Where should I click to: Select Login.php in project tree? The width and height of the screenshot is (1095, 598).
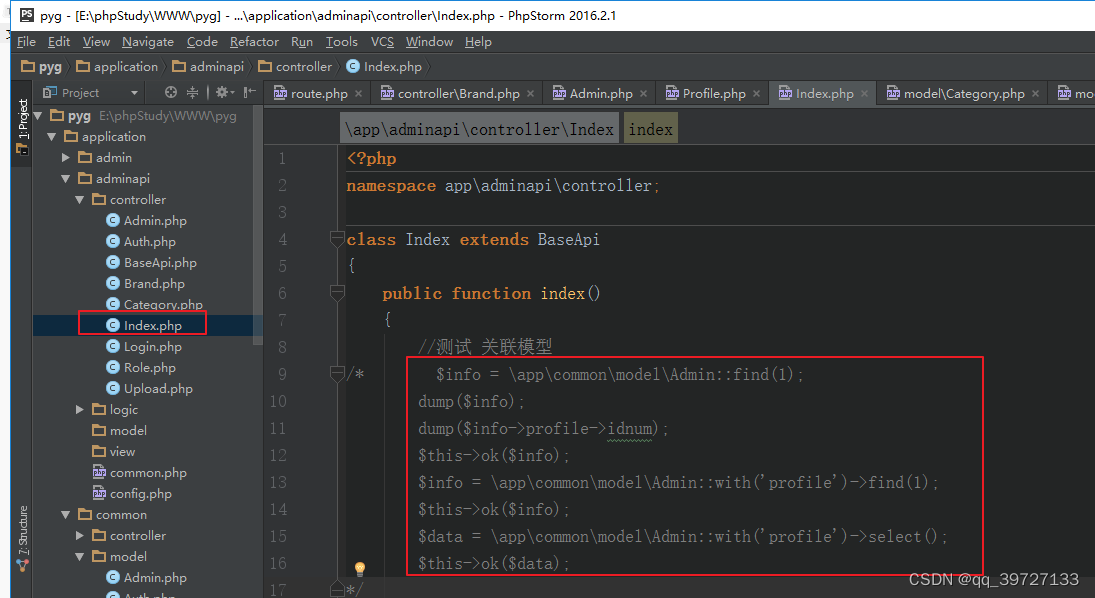click(144, 346)
